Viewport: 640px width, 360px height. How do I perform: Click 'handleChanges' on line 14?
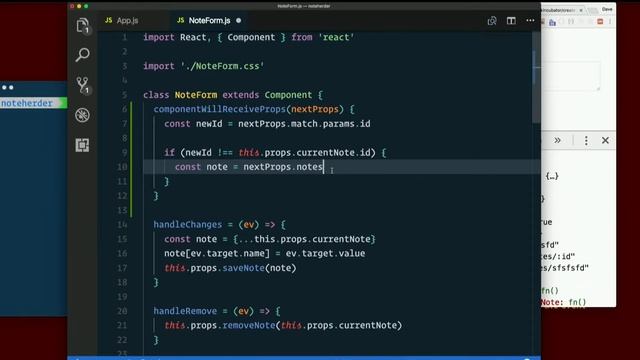(x=188, y=224)
